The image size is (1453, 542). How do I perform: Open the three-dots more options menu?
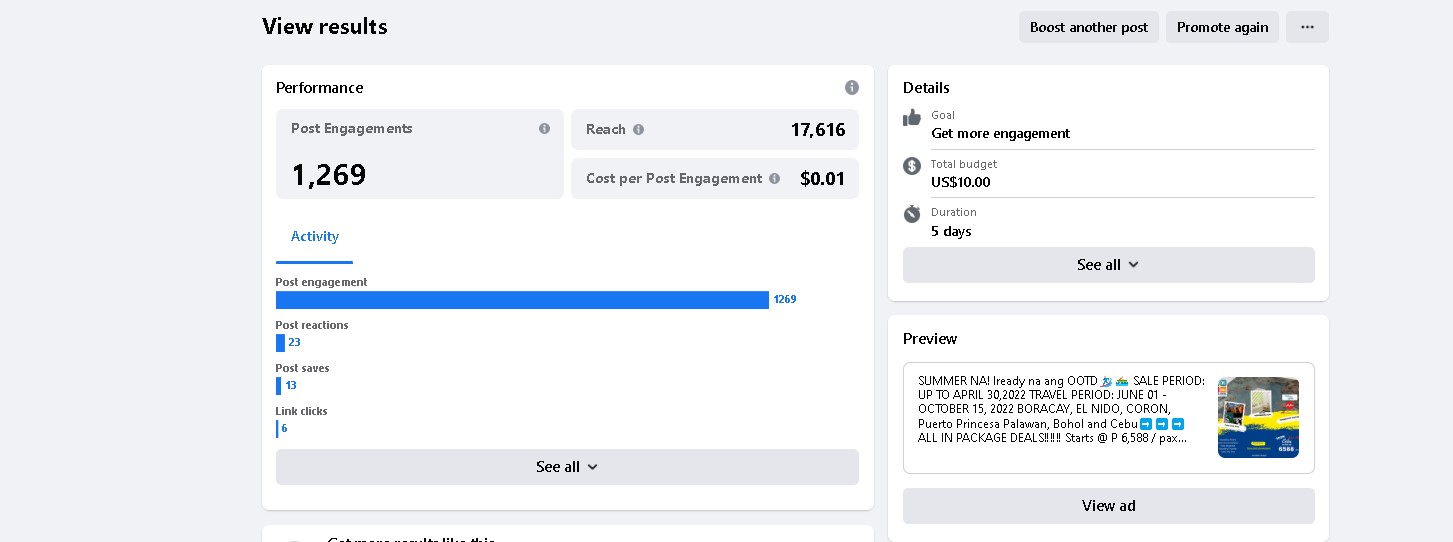click(x=1307, y=27)
